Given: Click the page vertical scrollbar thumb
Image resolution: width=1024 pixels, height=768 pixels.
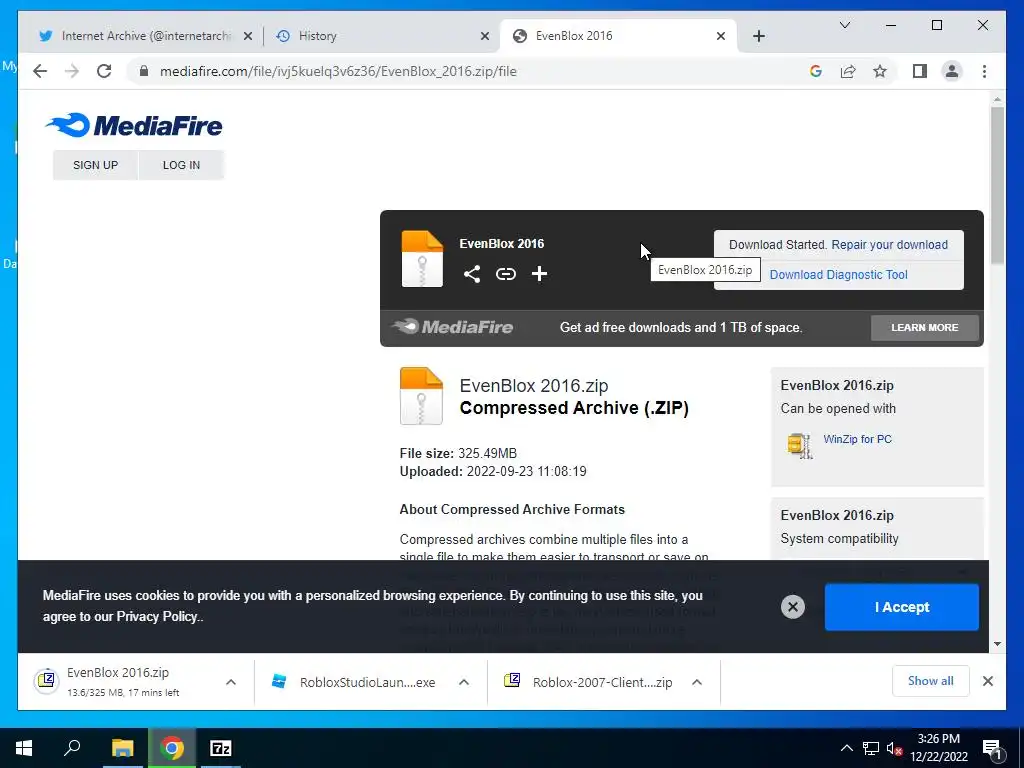Looking at the screenshot, I should (x=997, y=186).
